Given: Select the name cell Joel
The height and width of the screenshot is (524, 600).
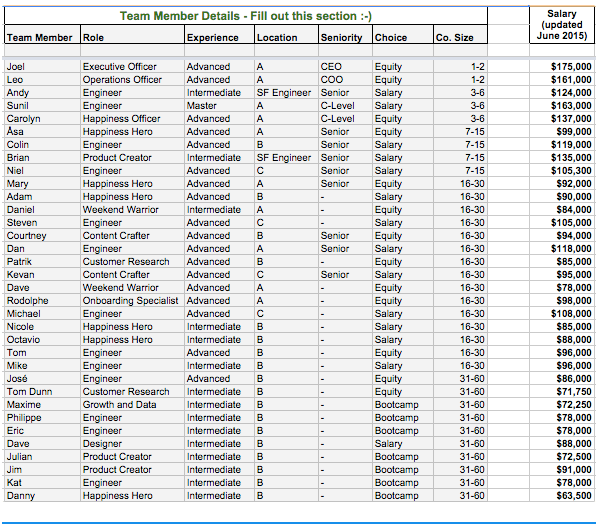Looking at the screenshot, I should 42,67.
